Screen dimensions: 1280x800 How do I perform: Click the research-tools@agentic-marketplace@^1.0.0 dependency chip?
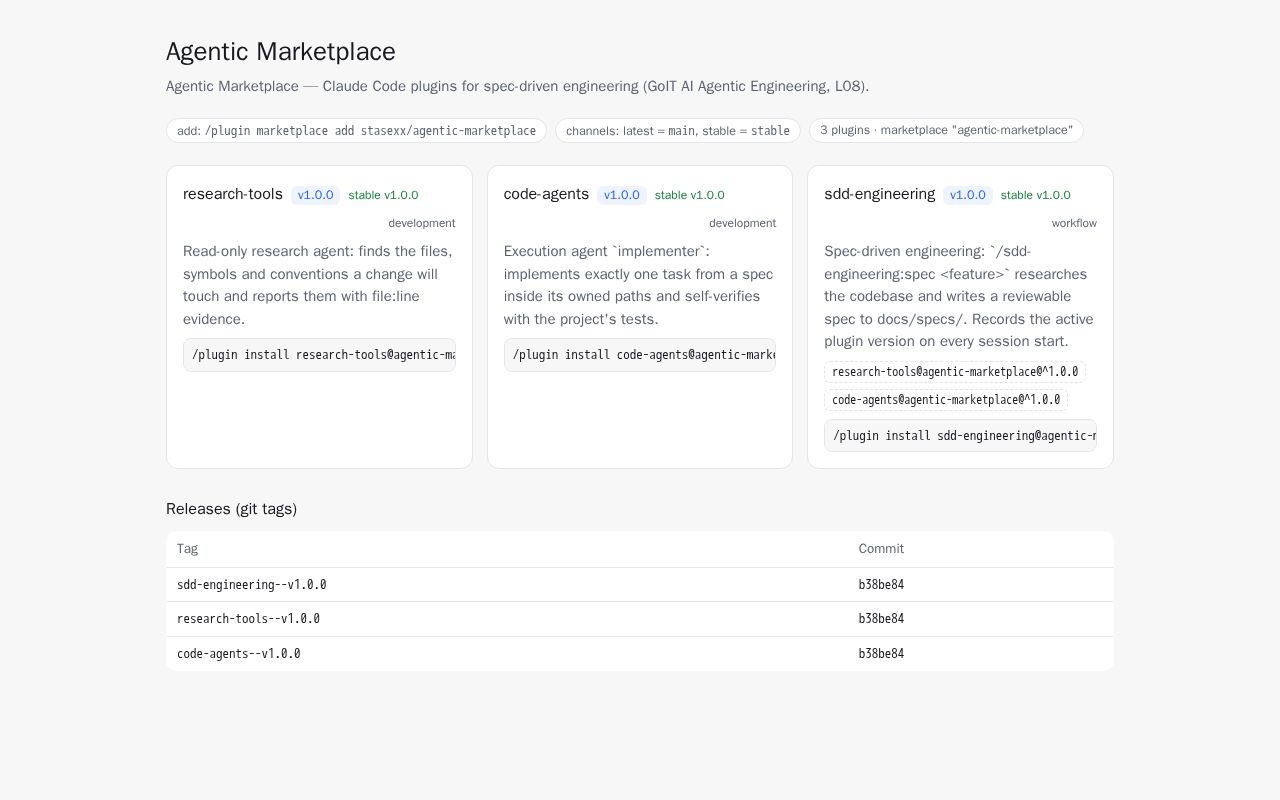click(955, 372)
